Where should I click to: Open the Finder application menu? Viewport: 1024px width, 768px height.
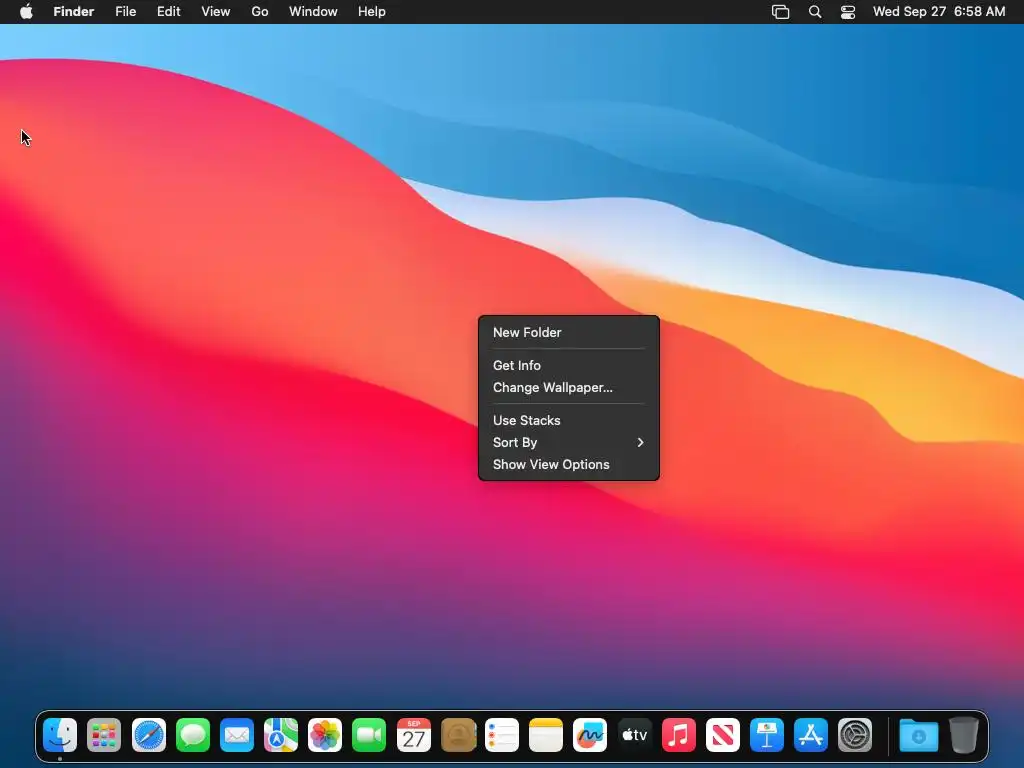point(74,12)
